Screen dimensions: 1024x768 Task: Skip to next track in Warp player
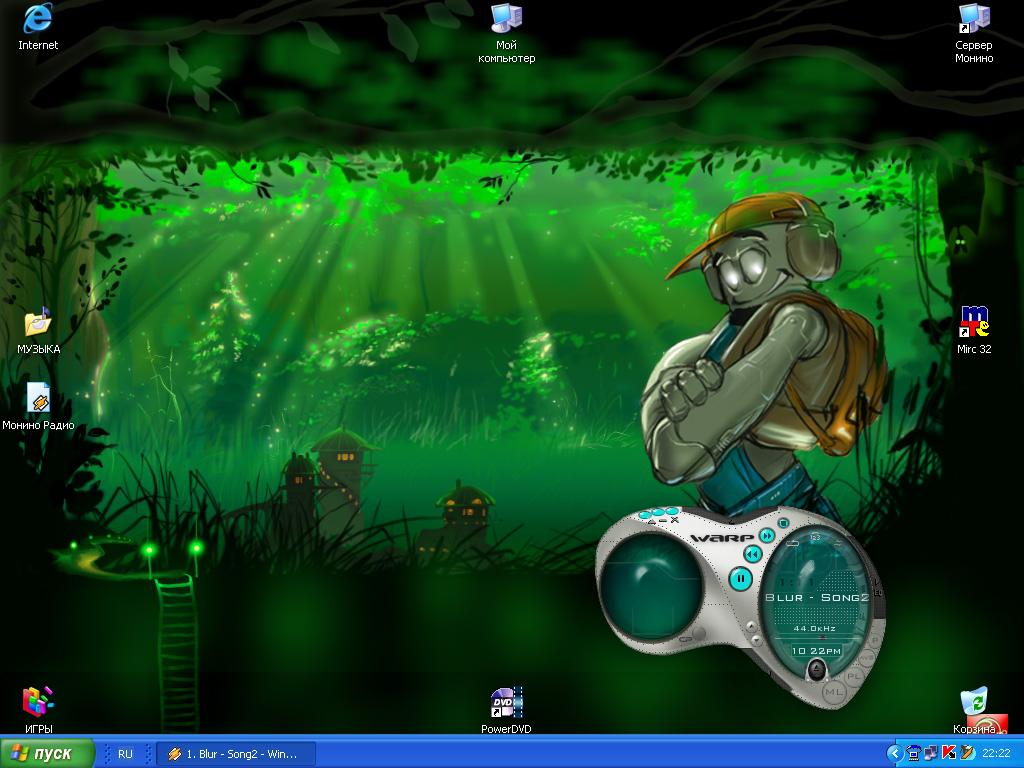click(x=767, y=536)
